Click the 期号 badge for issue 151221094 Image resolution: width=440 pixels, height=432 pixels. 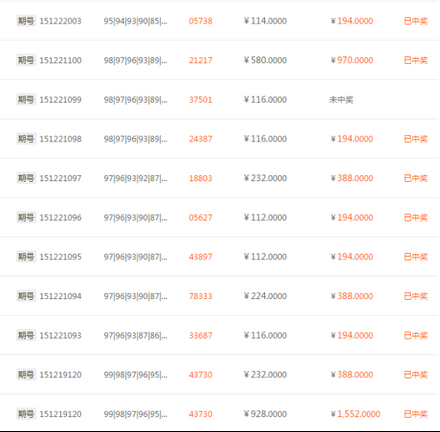click(x=26, y=296)
